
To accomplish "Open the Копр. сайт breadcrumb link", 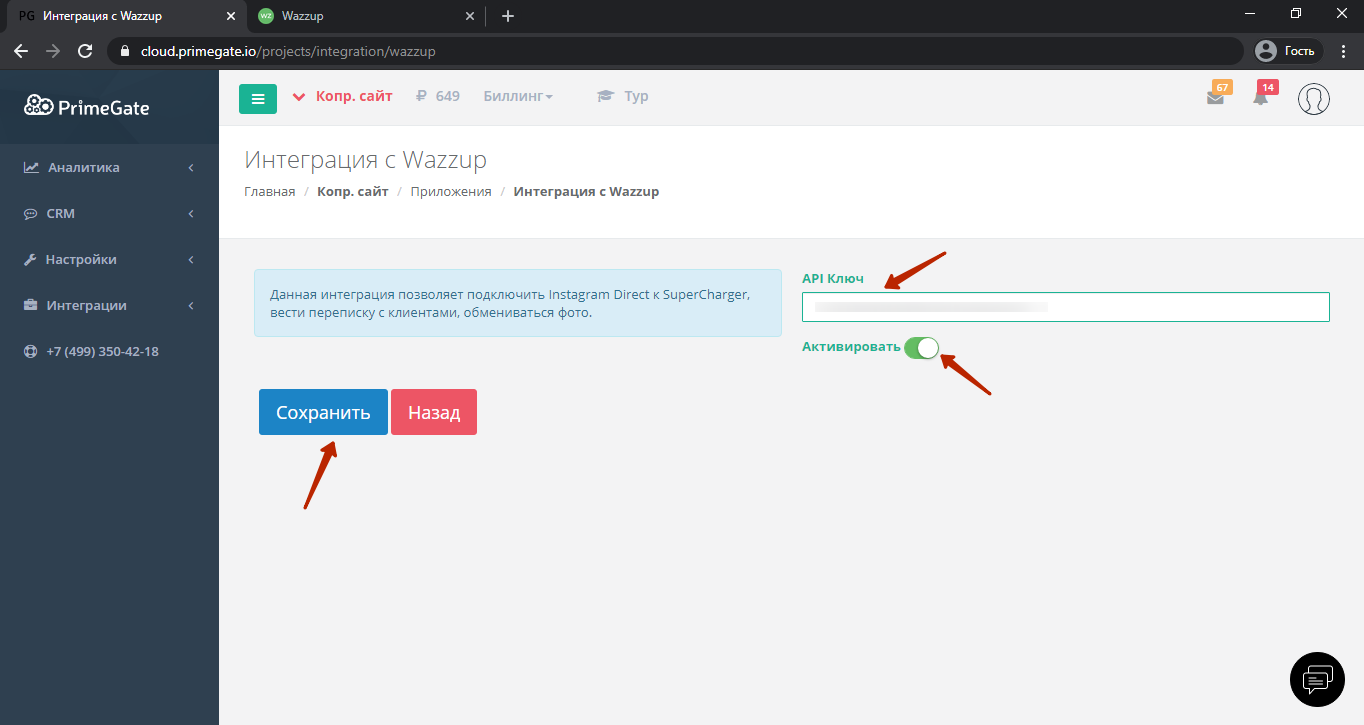I will pyautogui.click(x=353, y=191).
